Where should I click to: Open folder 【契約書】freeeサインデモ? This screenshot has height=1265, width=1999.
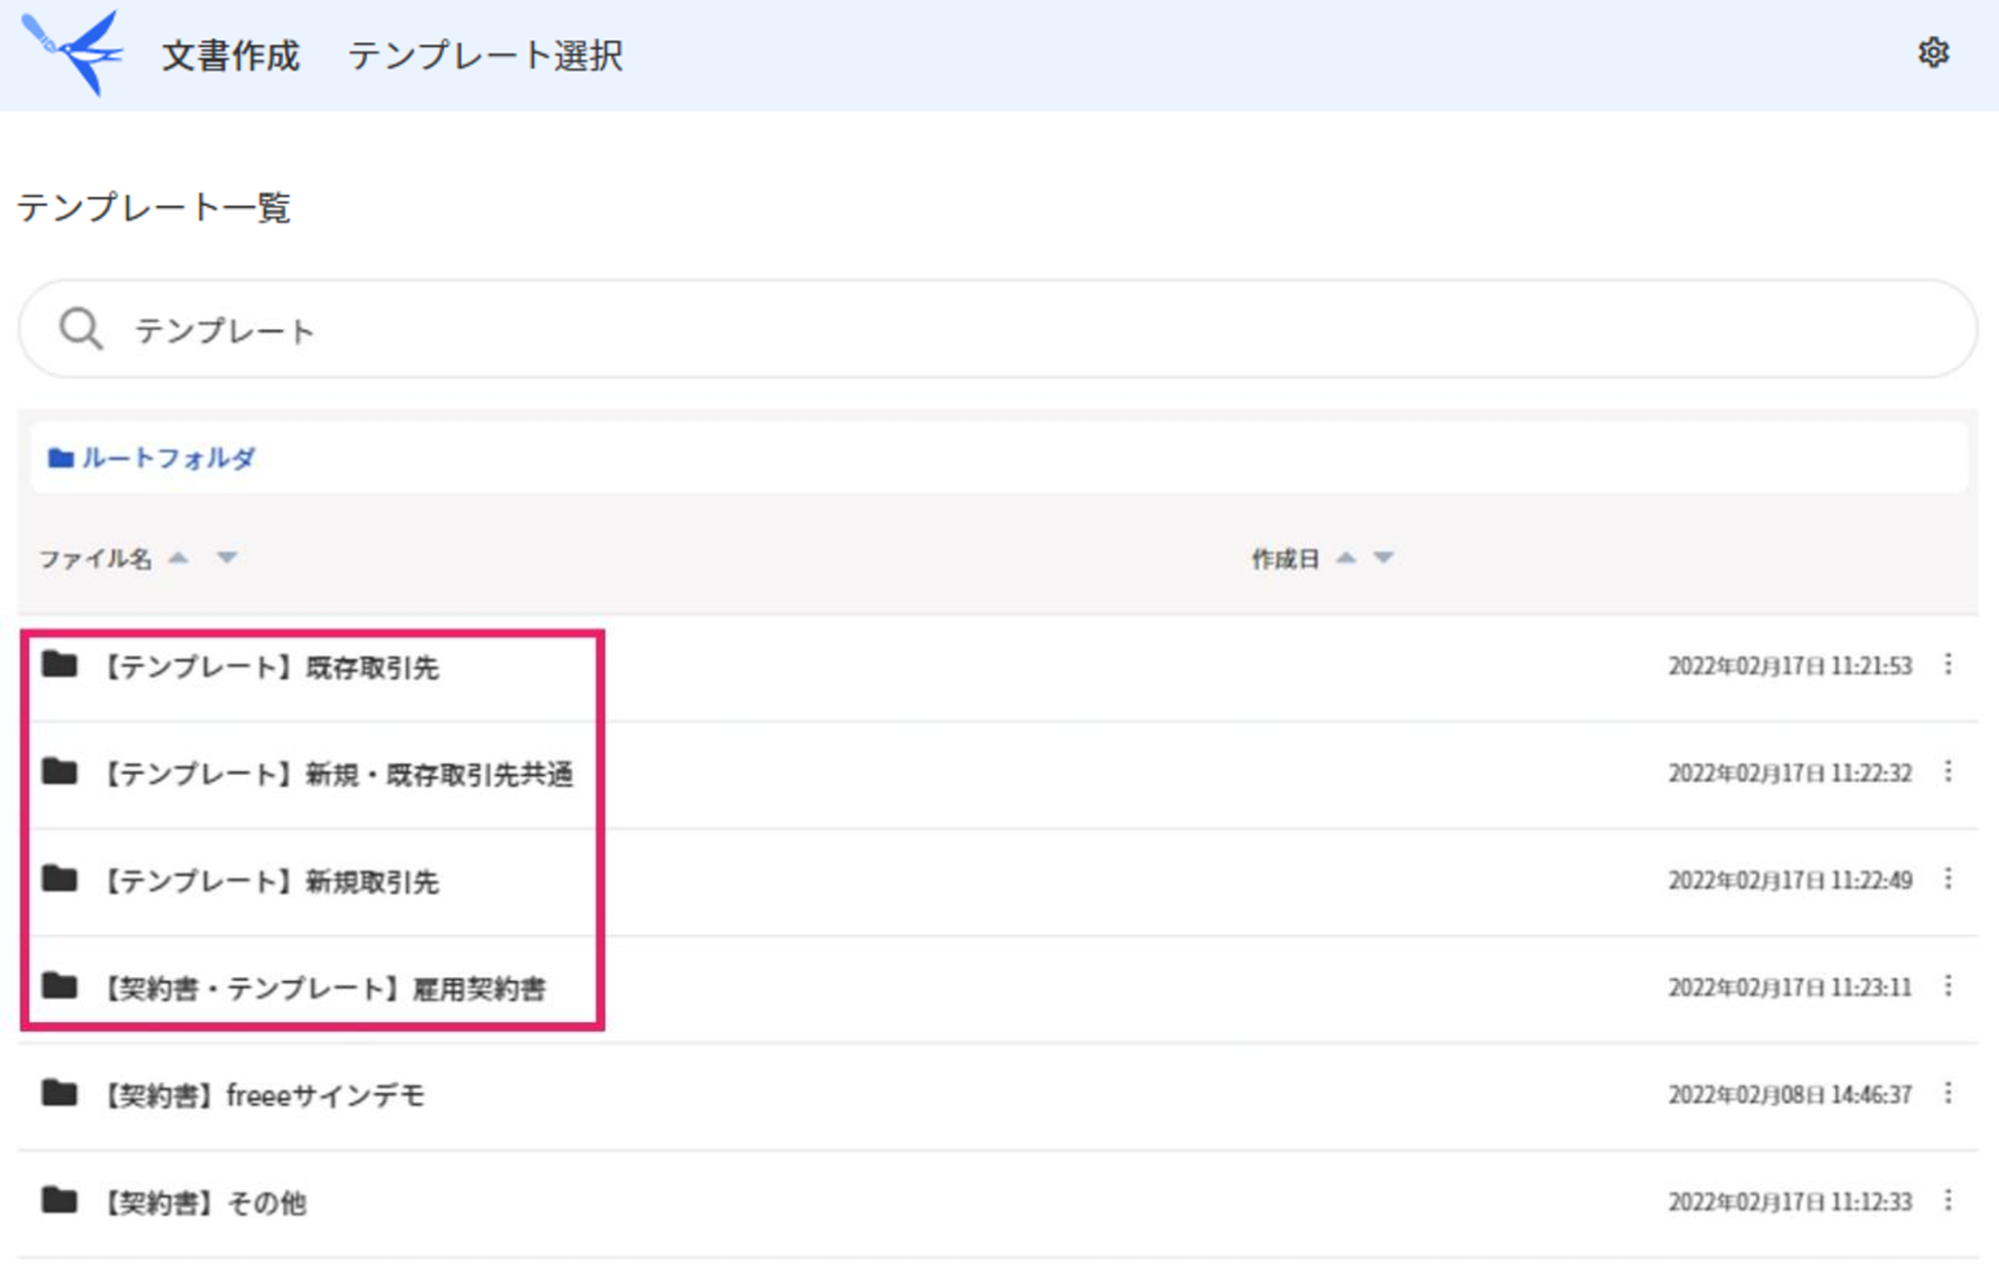(x=264, y=1095)
